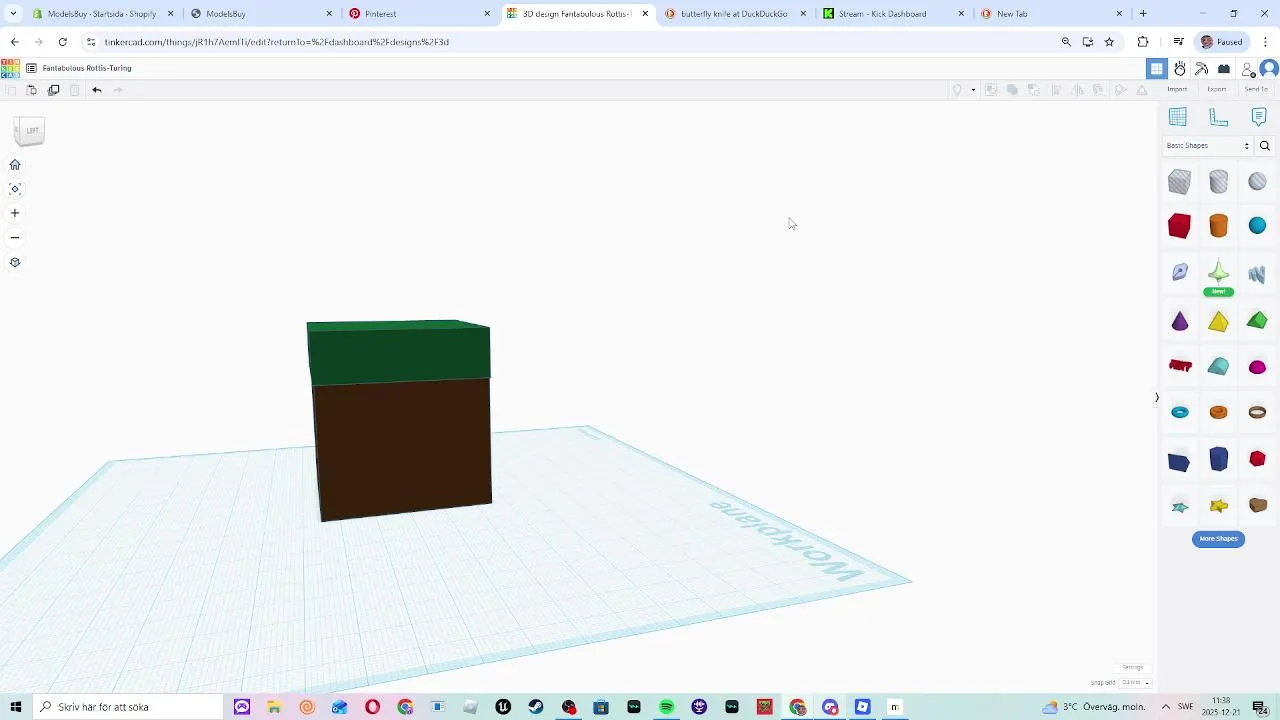Select the Ruler tool
Viewport: 1280px width, 720px height.
coord(1219,117)
